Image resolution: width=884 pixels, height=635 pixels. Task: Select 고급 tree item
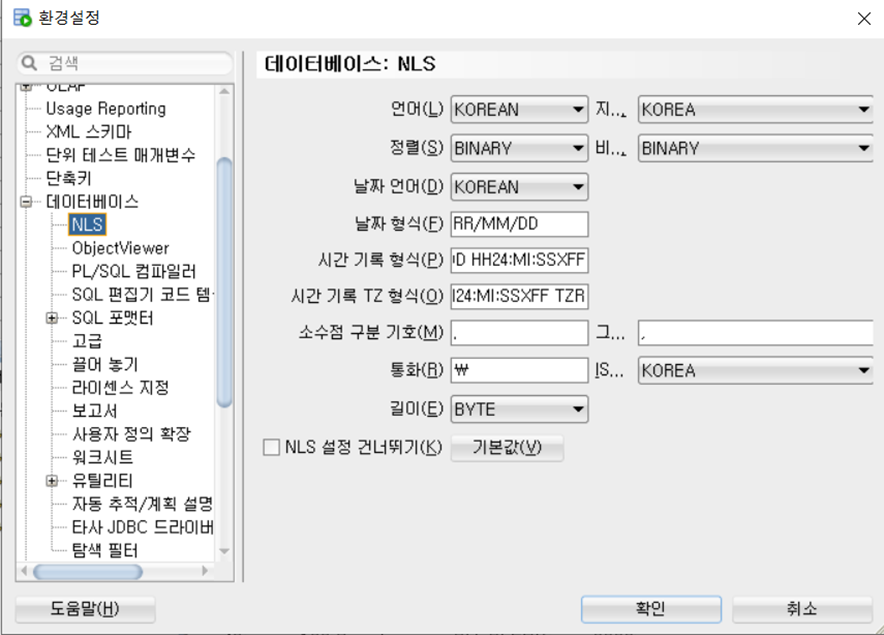87,341
